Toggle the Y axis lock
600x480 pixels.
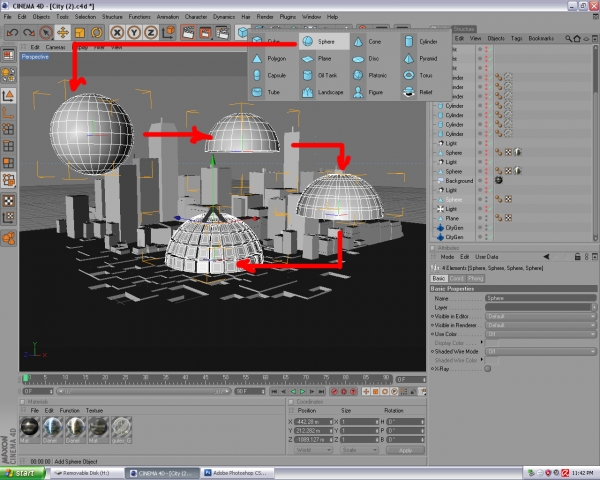tap(134, 33)
